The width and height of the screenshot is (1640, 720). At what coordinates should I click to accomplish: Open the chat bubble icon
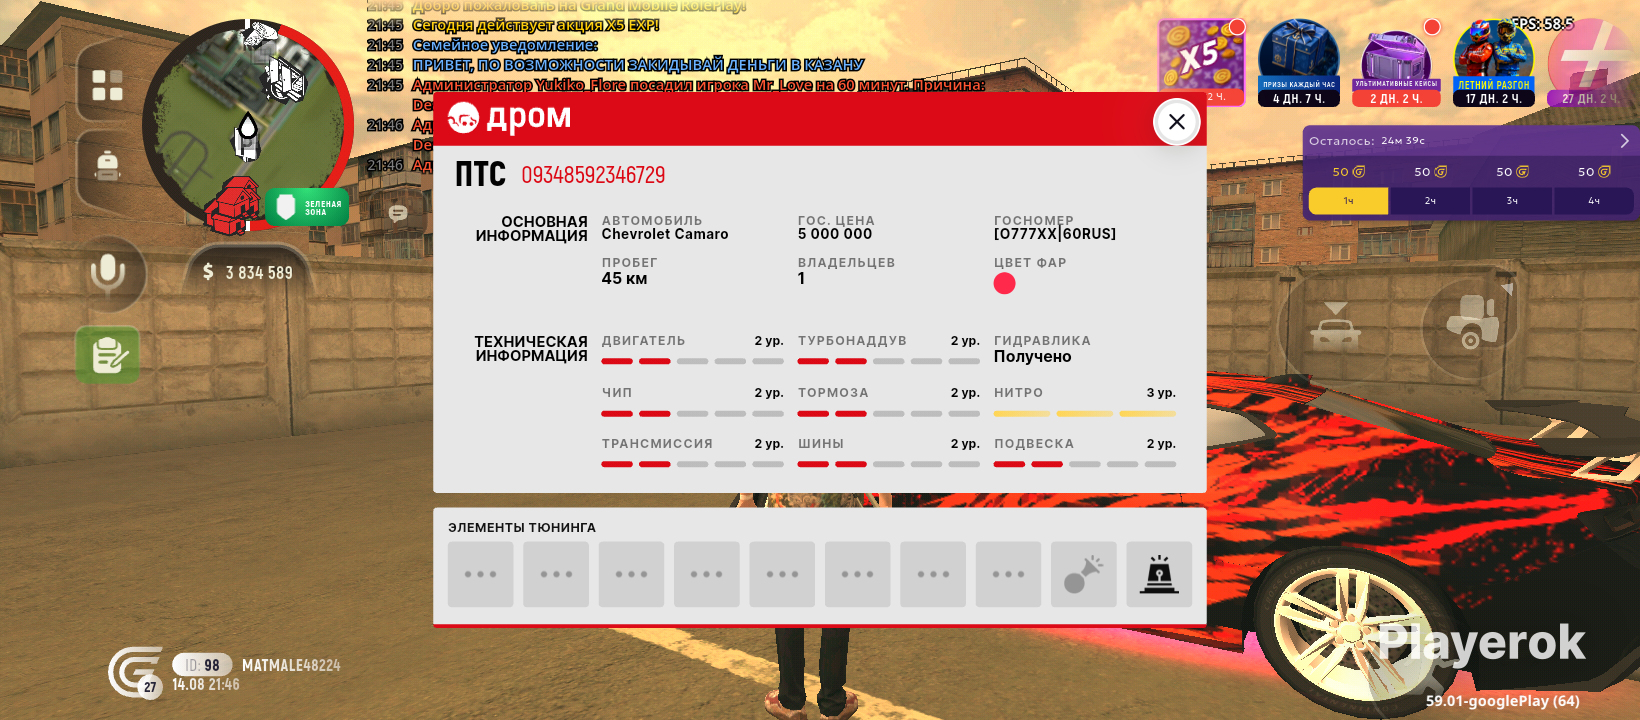[x=398, y=213]
